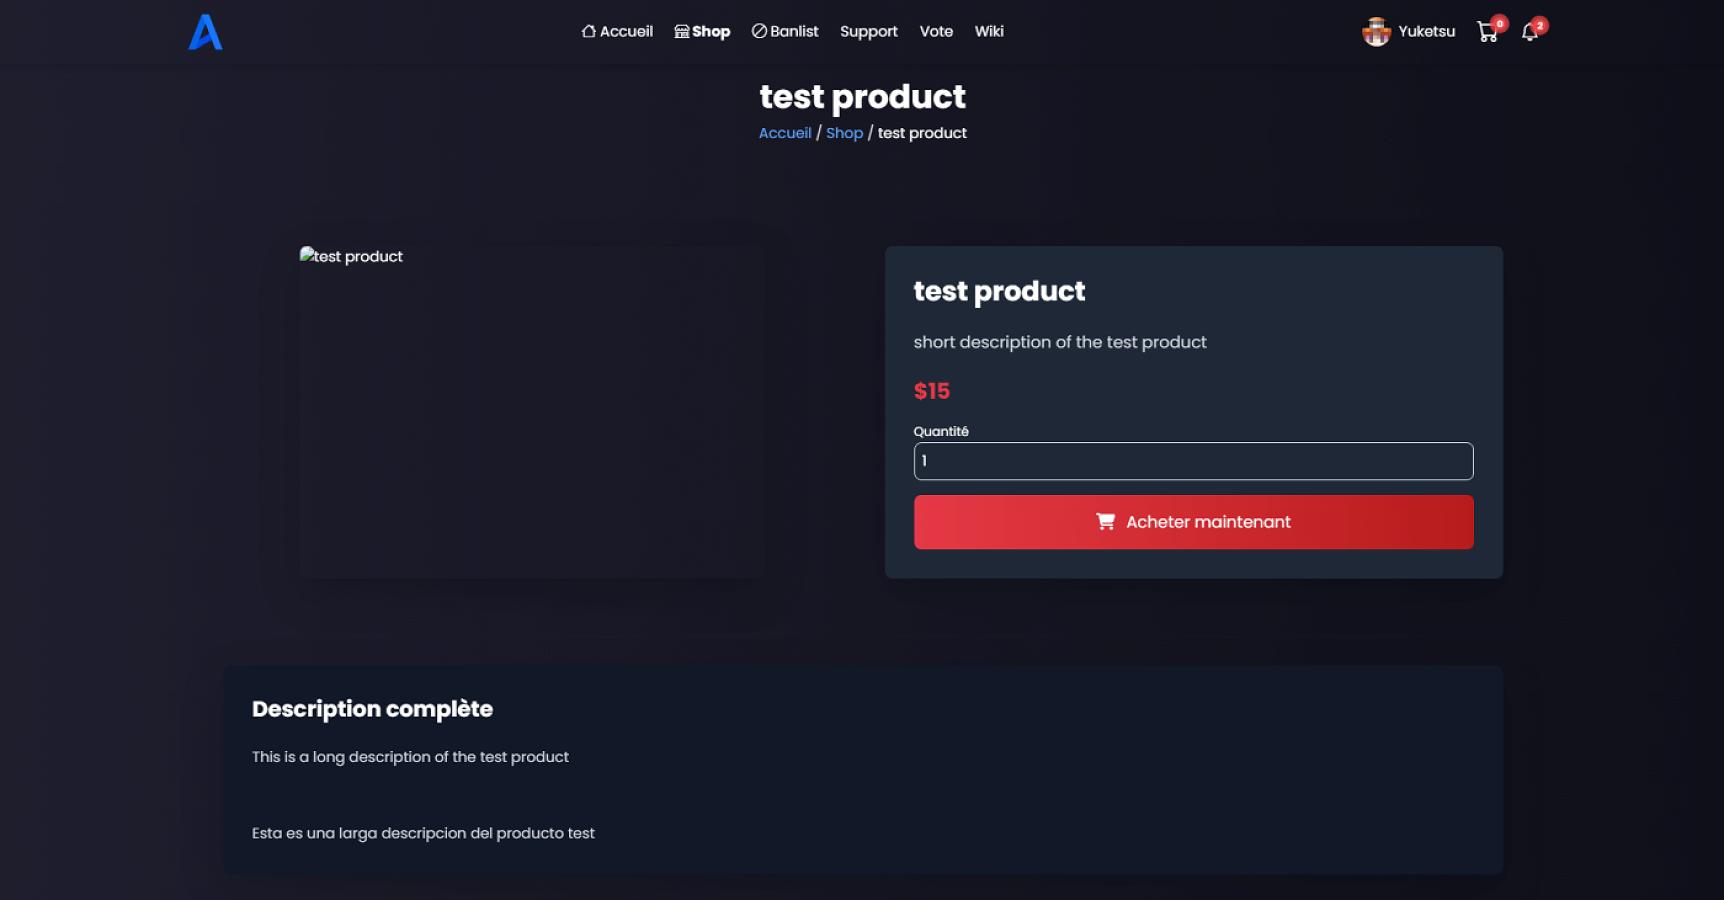Screen dimensions: 1724x900
Task: Click the cart icon inside Acheter maintenant button
Action: [x=1104, y=521]
